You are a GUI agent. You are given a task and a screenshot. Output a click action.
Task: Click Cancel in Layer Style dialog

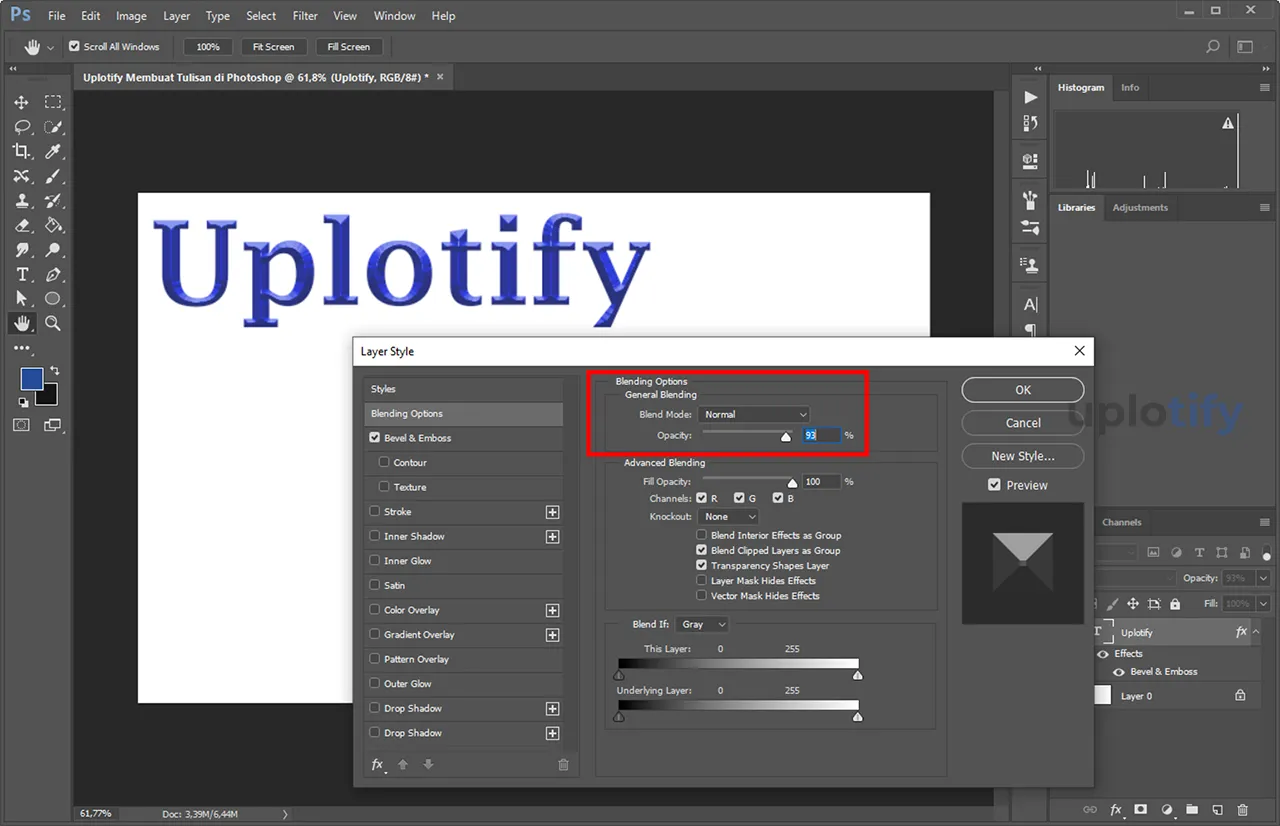(x=1023, y=423)
